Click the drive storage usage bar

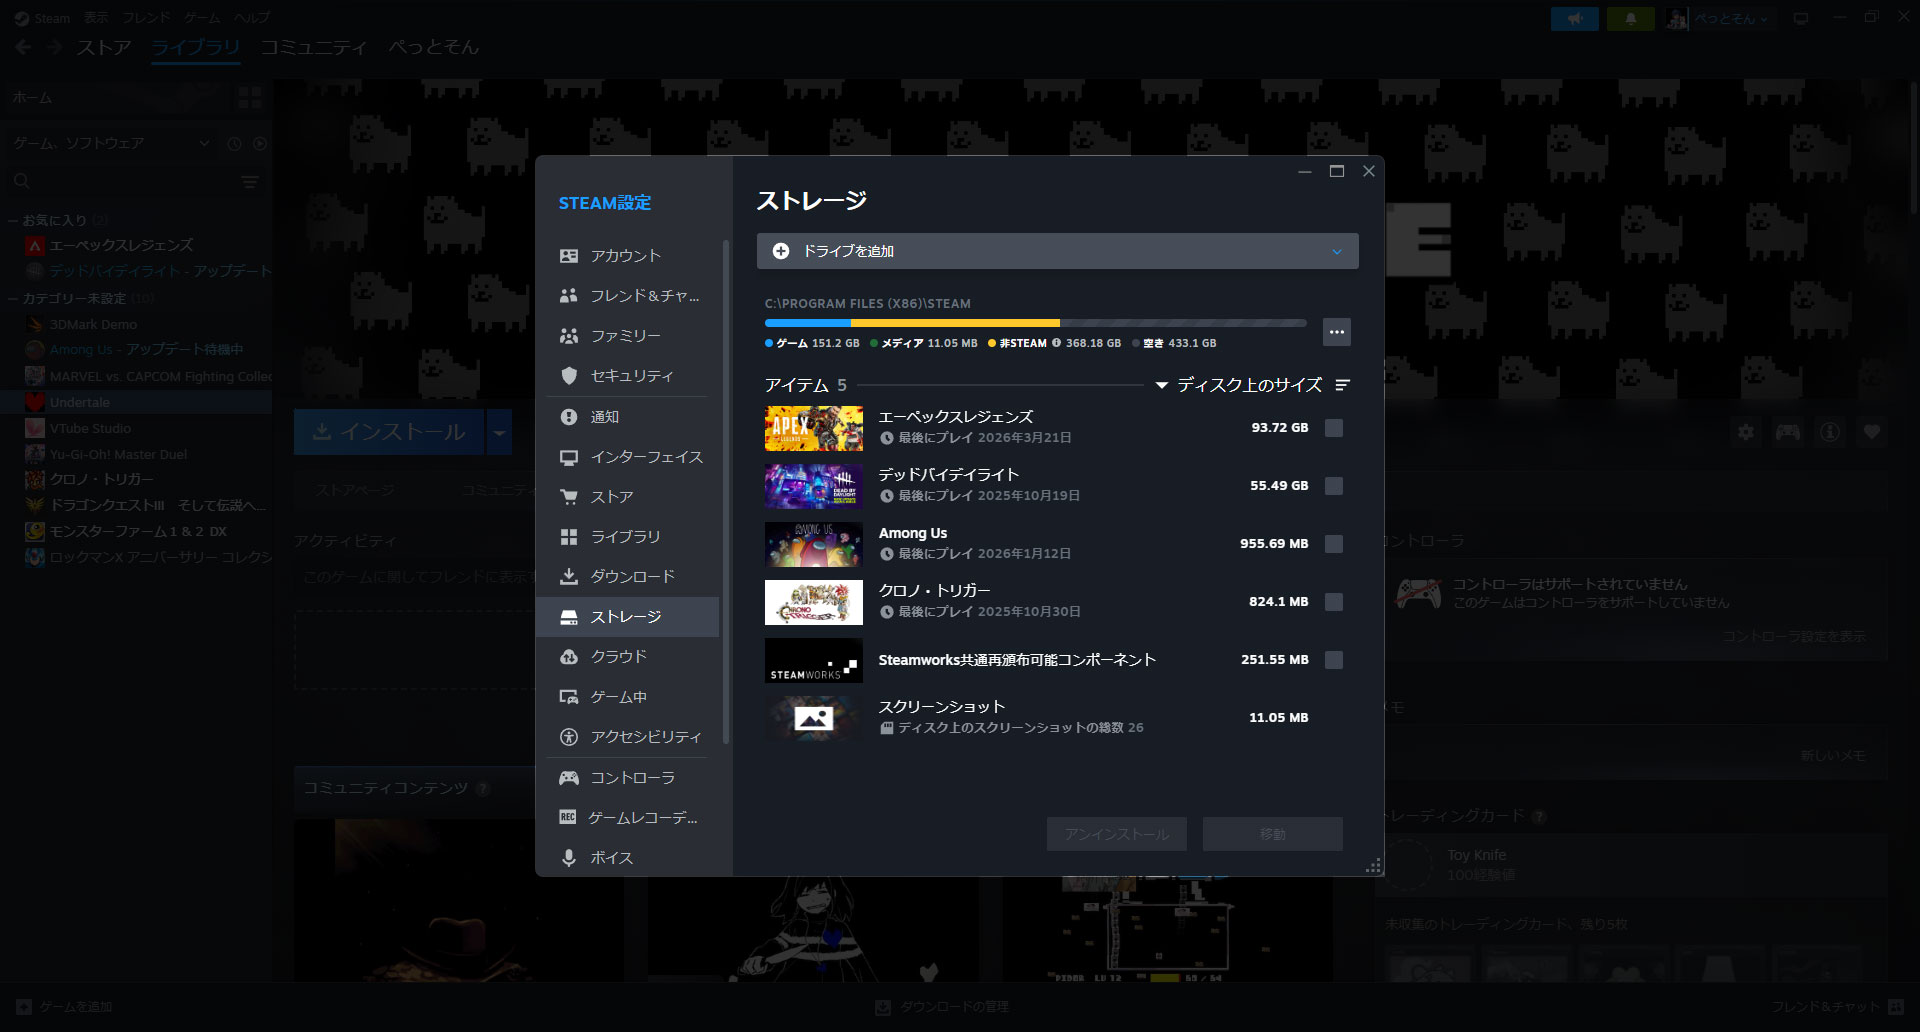click(1035, 323)
